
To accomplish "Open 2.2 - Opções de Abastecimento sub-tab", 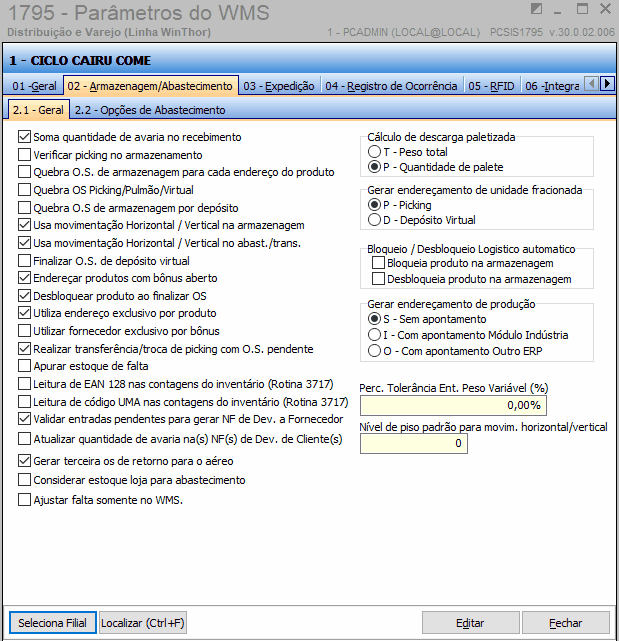I will coord(150,110).
